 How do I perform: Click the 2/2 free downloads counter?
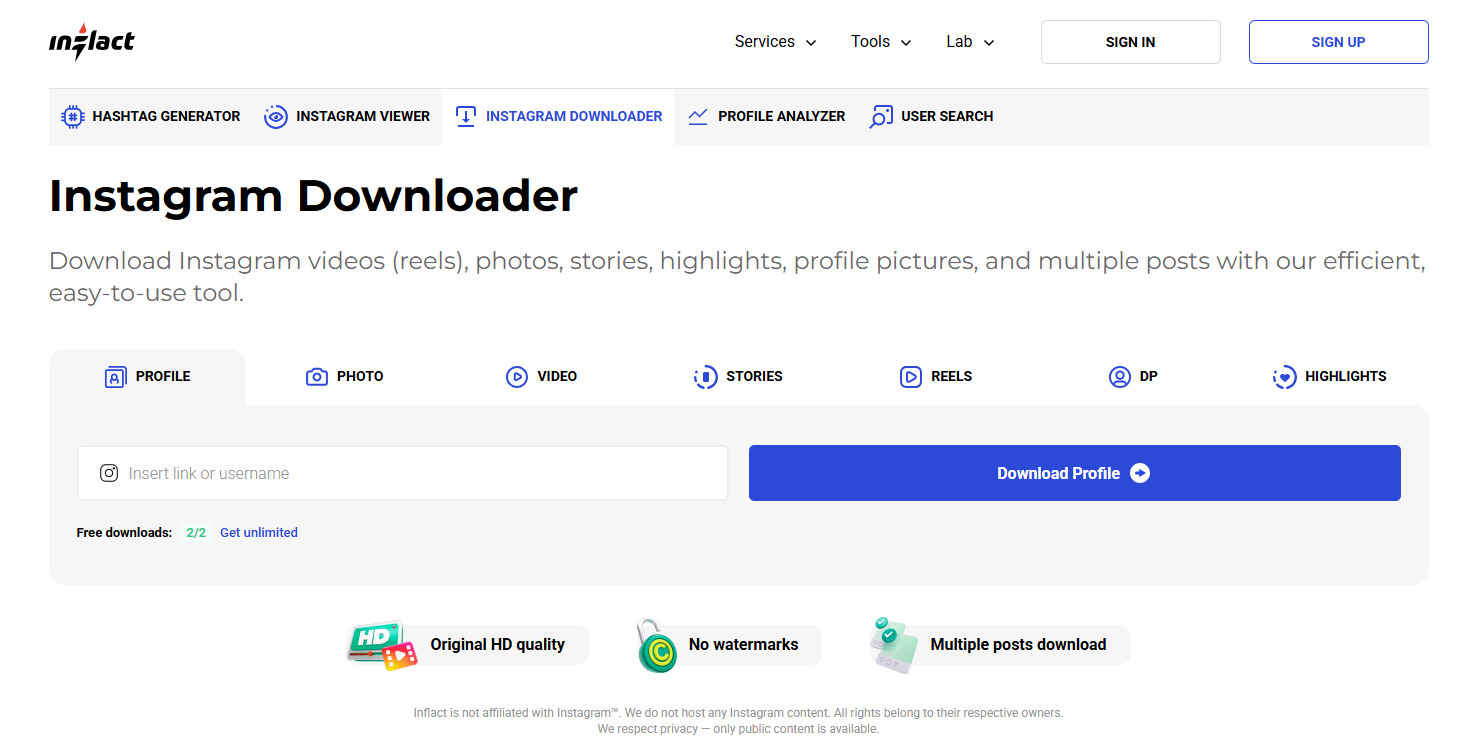point(196,533)
